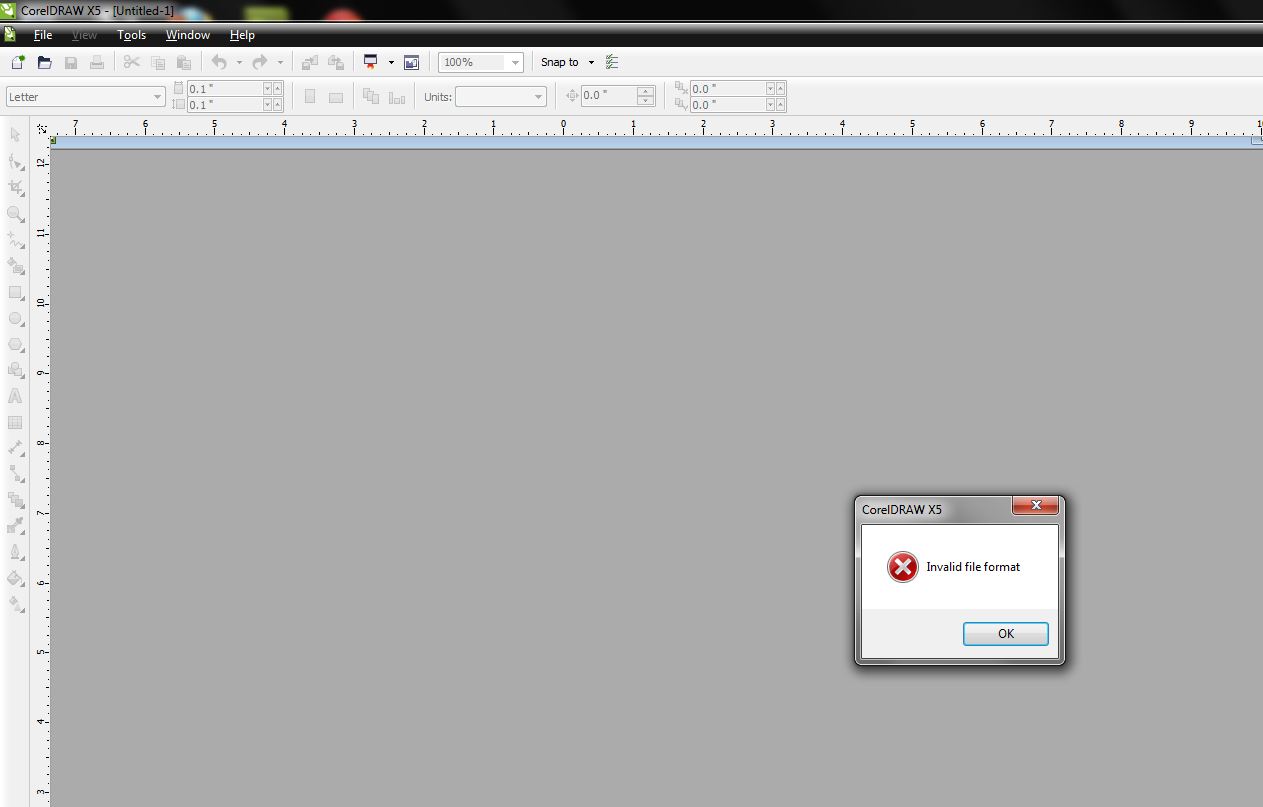Open a file with the folder icon

pyautogui.click(x=44, y=62)
